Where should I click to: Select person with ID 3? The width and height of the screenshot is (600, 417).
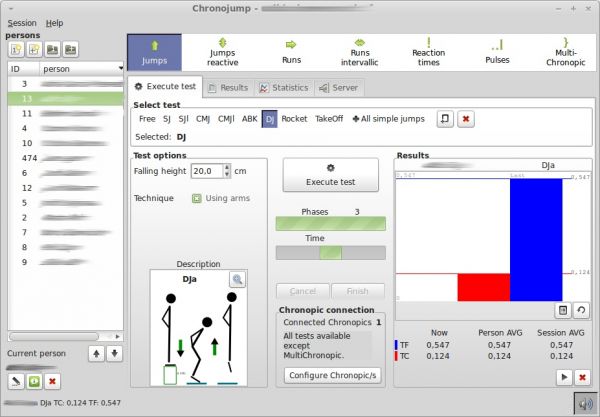point(65,84)
